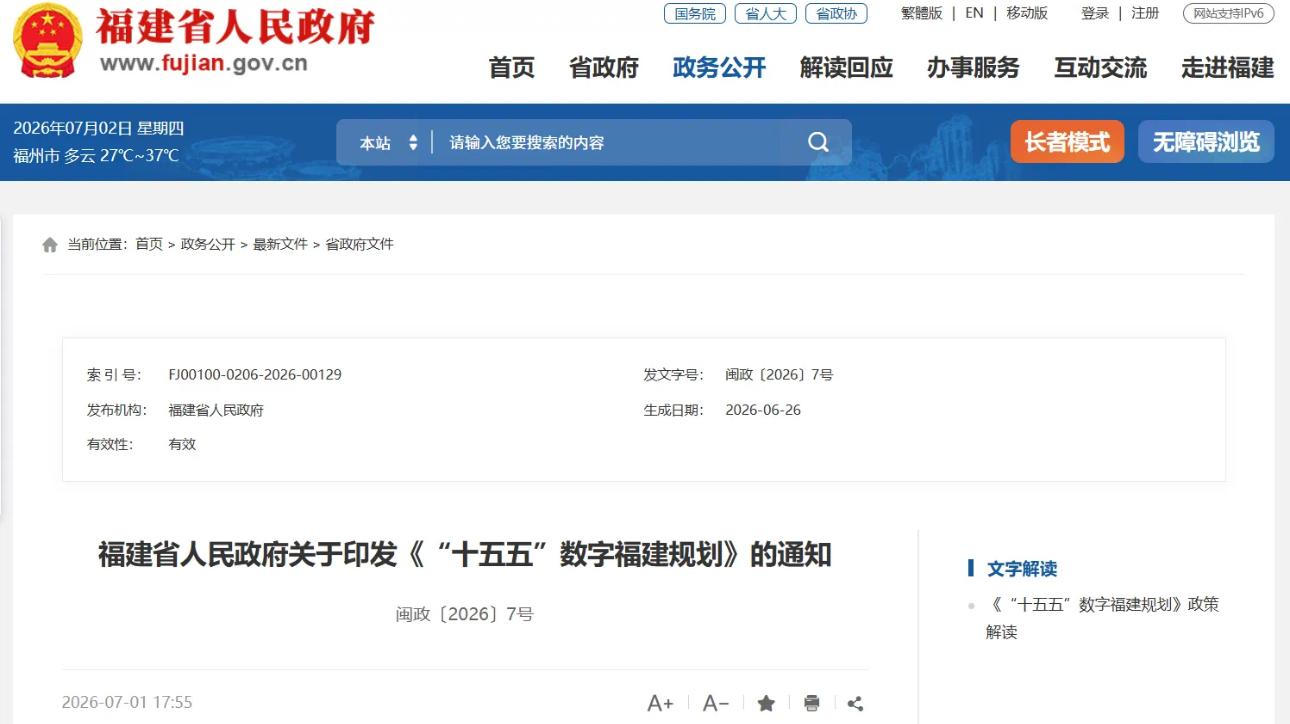Click the date 2026年07月02日 星期四

(x=99, y=128)
